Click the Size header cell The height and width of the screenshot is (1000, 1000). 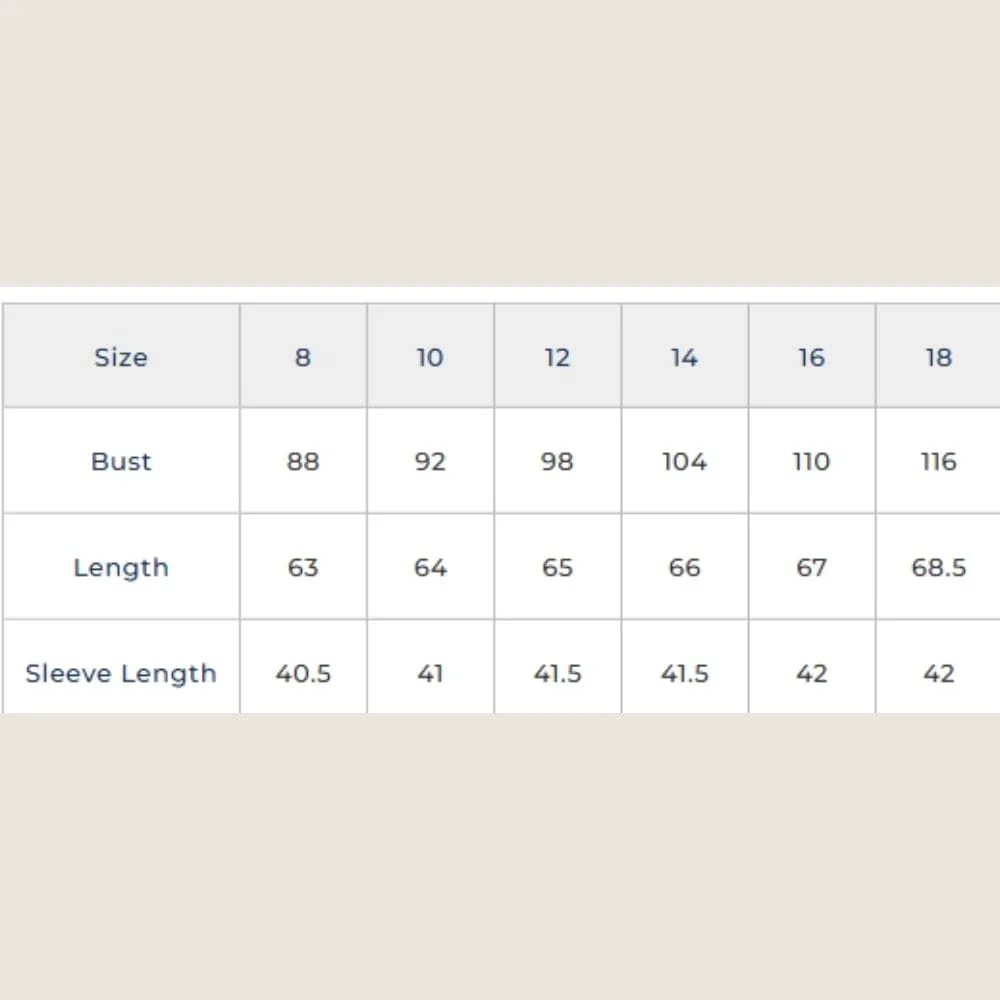[x=121, y=356]
